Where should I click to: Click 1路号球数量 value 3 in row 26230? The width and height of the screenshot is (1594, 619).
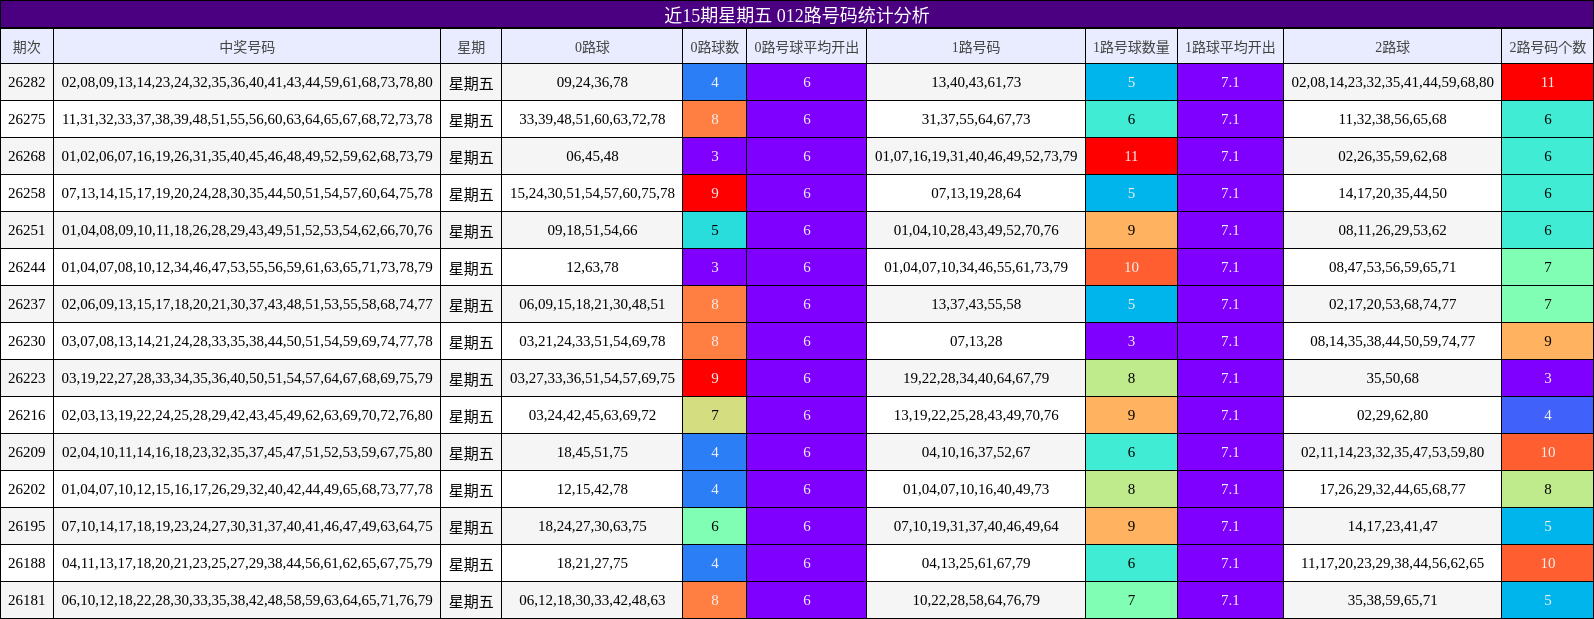click(x=1131, y=341)
